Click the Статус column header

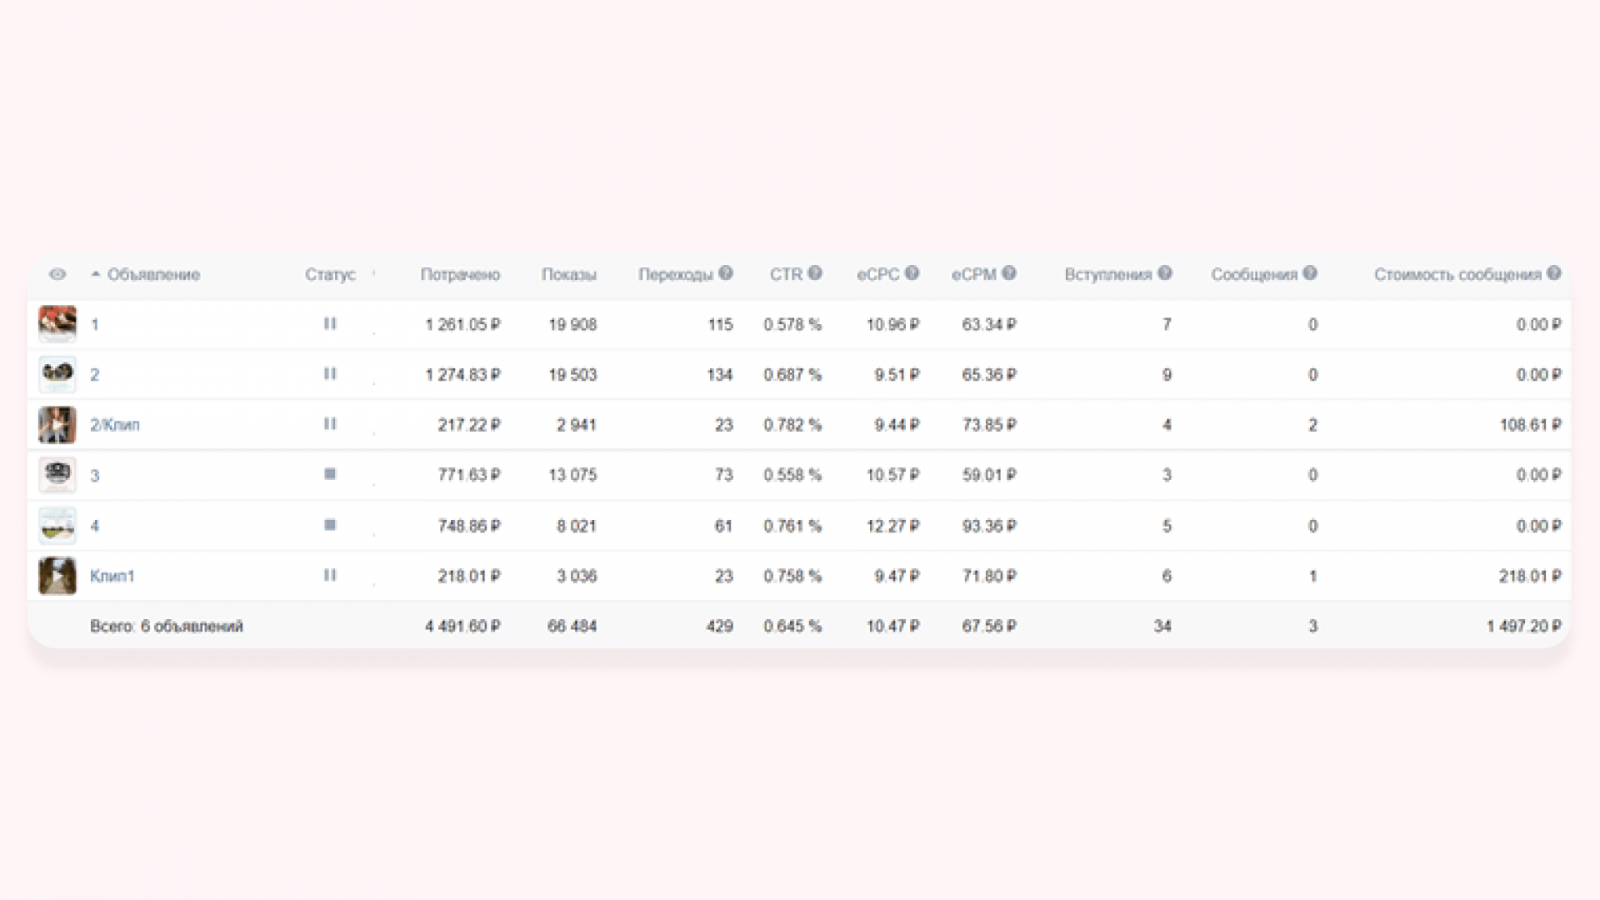point(330,274)
